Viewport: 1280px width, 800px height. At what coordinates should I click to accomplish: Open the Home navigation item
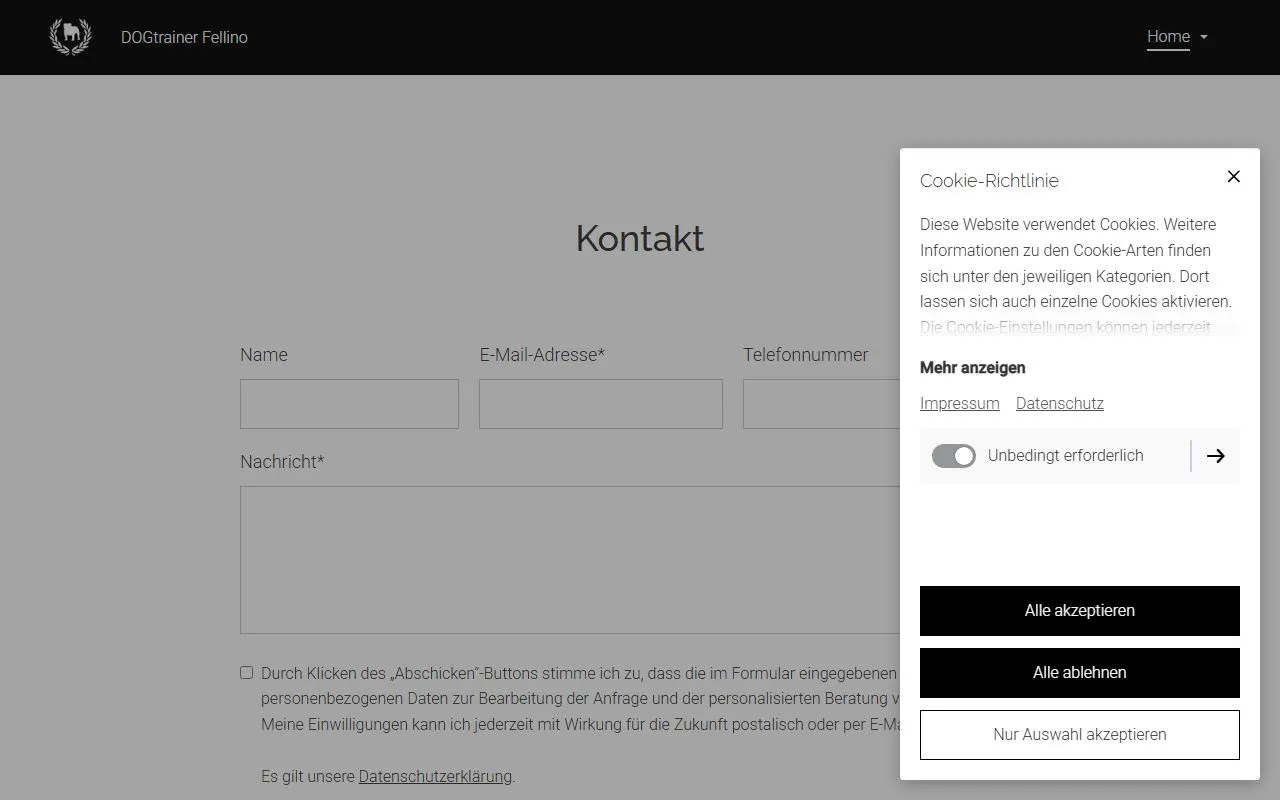[1167, 37]
